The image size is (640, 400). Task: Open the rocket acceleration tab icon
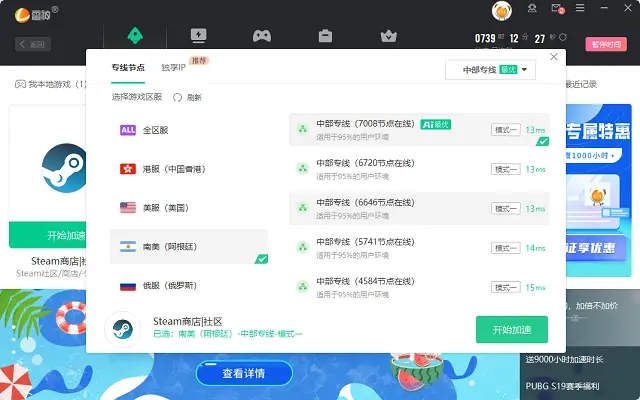coord(135,36)
